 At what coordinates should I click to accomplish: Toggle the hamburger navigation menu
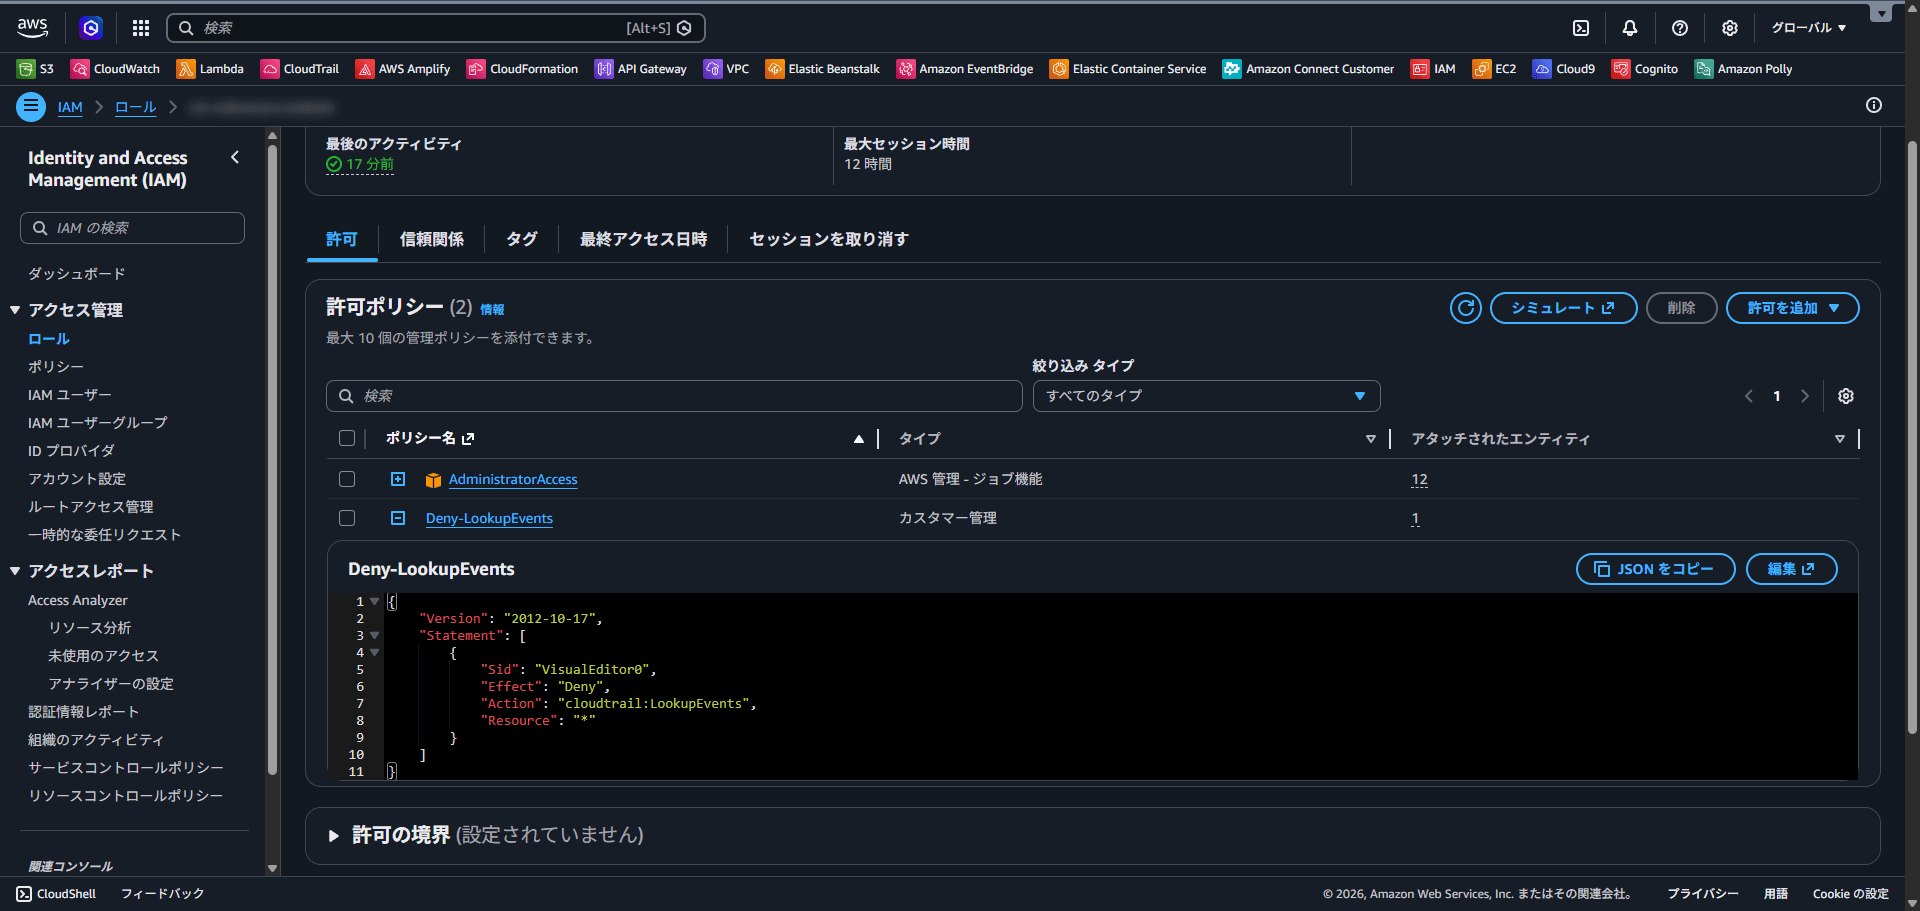31,106
